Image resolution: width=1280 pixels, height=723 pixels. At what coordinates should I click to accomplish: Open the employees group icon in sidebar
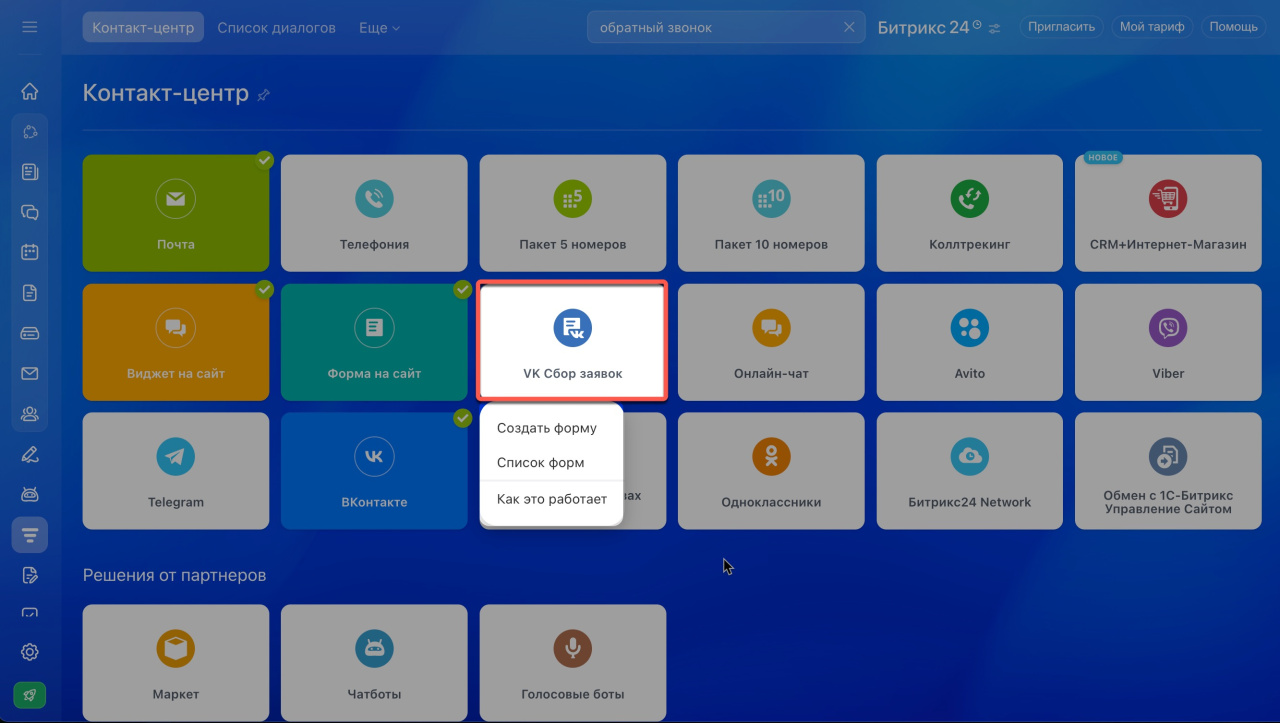30,413
